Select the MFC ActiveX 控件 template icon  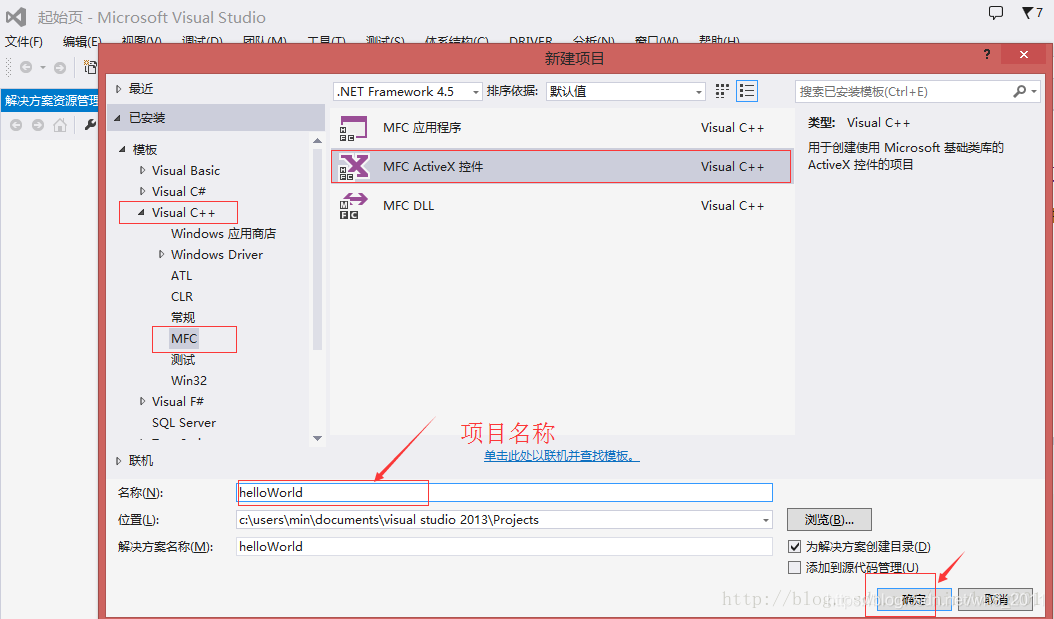pyautogui.click(x=354, y=167)
